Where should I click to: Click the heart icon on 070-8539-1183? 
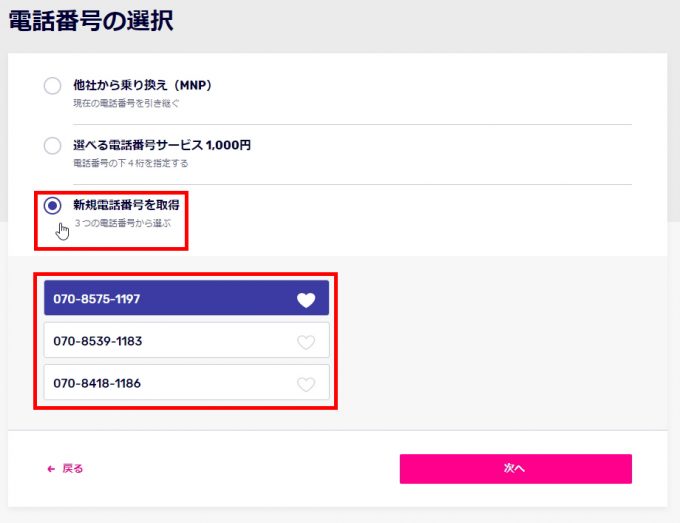click(306, 342)
